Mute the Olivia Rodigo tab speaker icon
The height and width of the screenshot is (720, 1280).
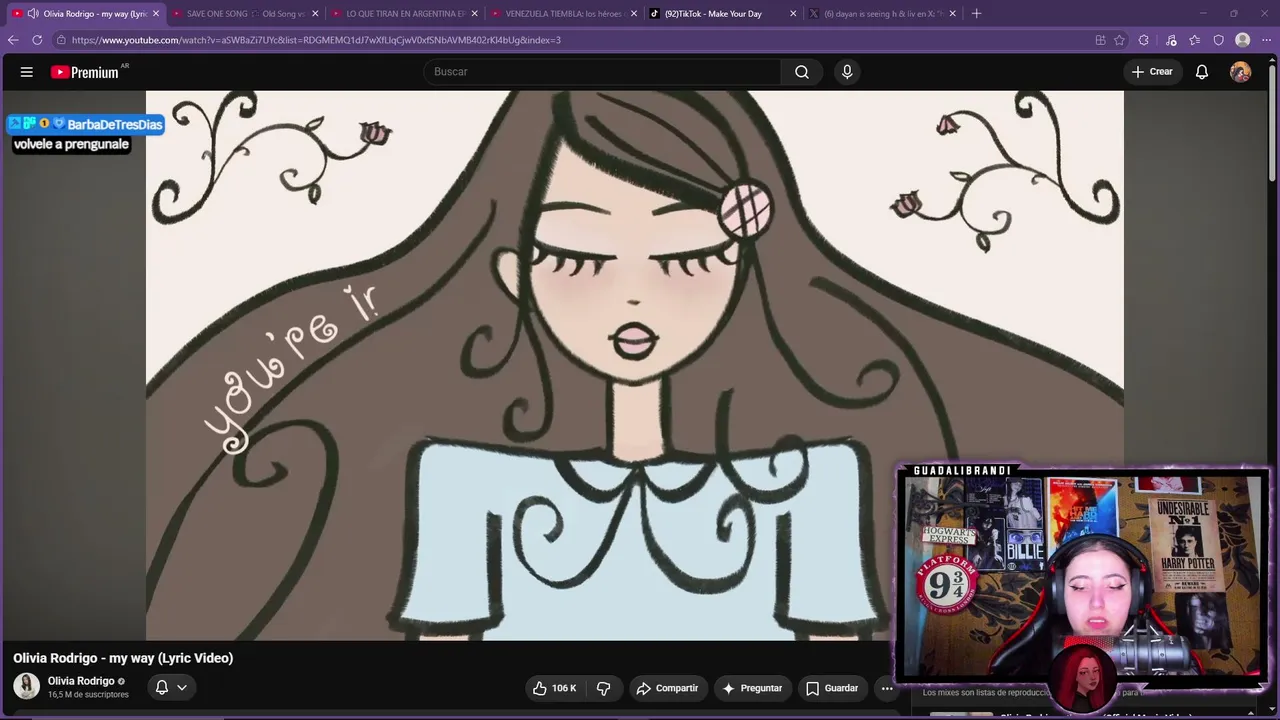[33, 14]
